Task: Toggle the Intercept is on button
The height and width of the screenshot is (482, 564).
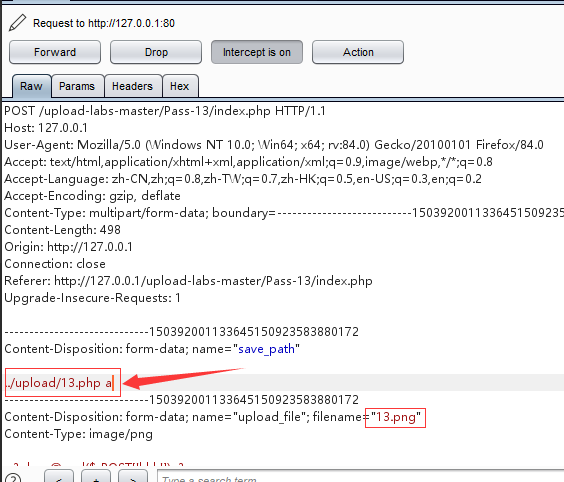Action: click(257, 52)
